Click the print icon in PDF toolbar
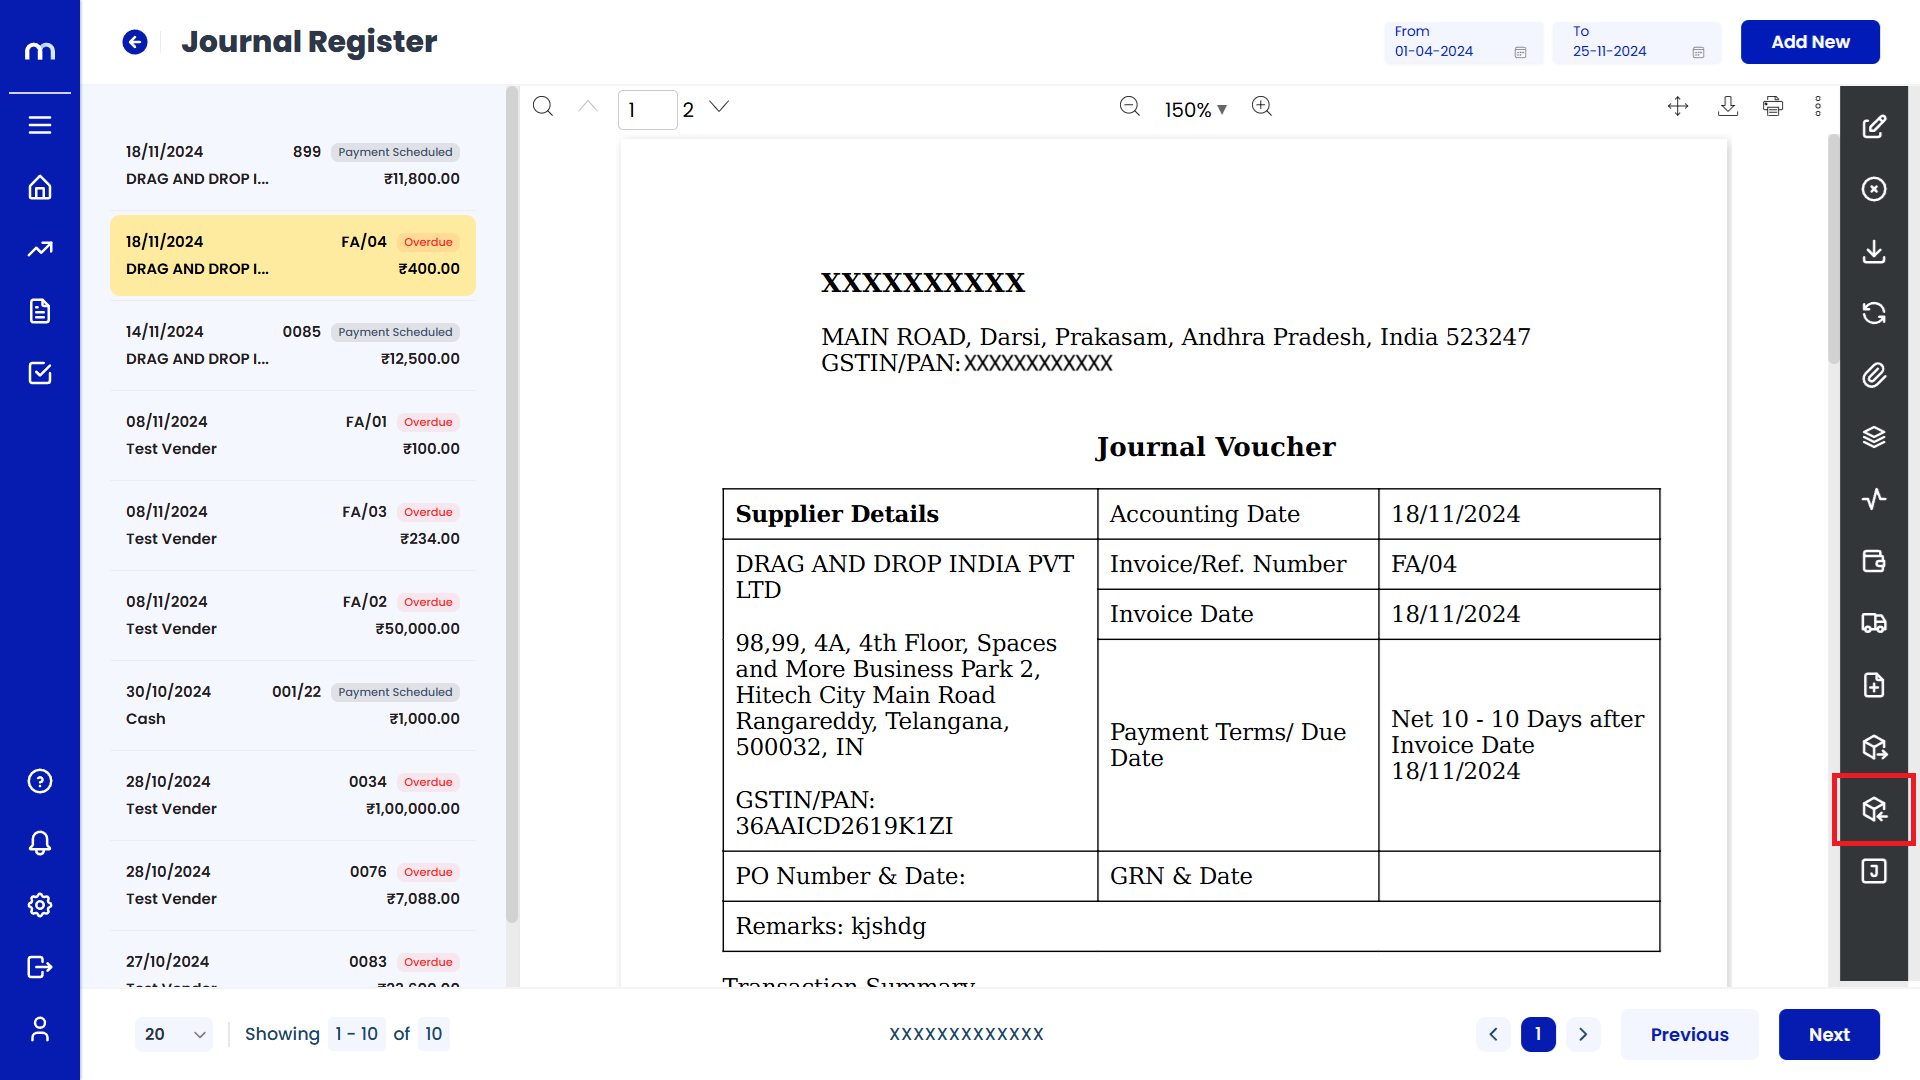 coord(1773,107)
